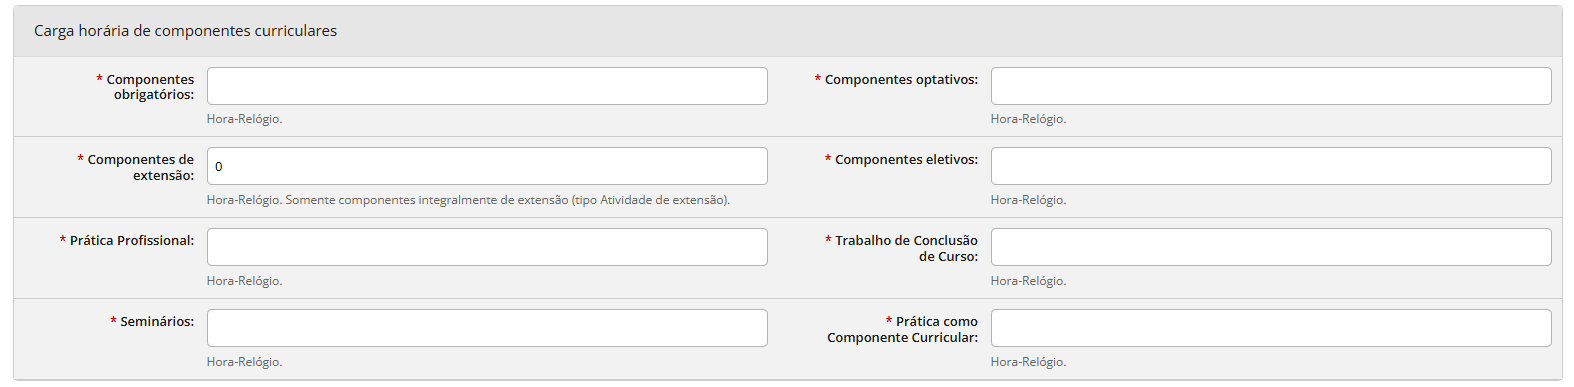The image size is (1574, 387).
Task: Focus the Componentes optativos text box
Action: [1271, 86]
